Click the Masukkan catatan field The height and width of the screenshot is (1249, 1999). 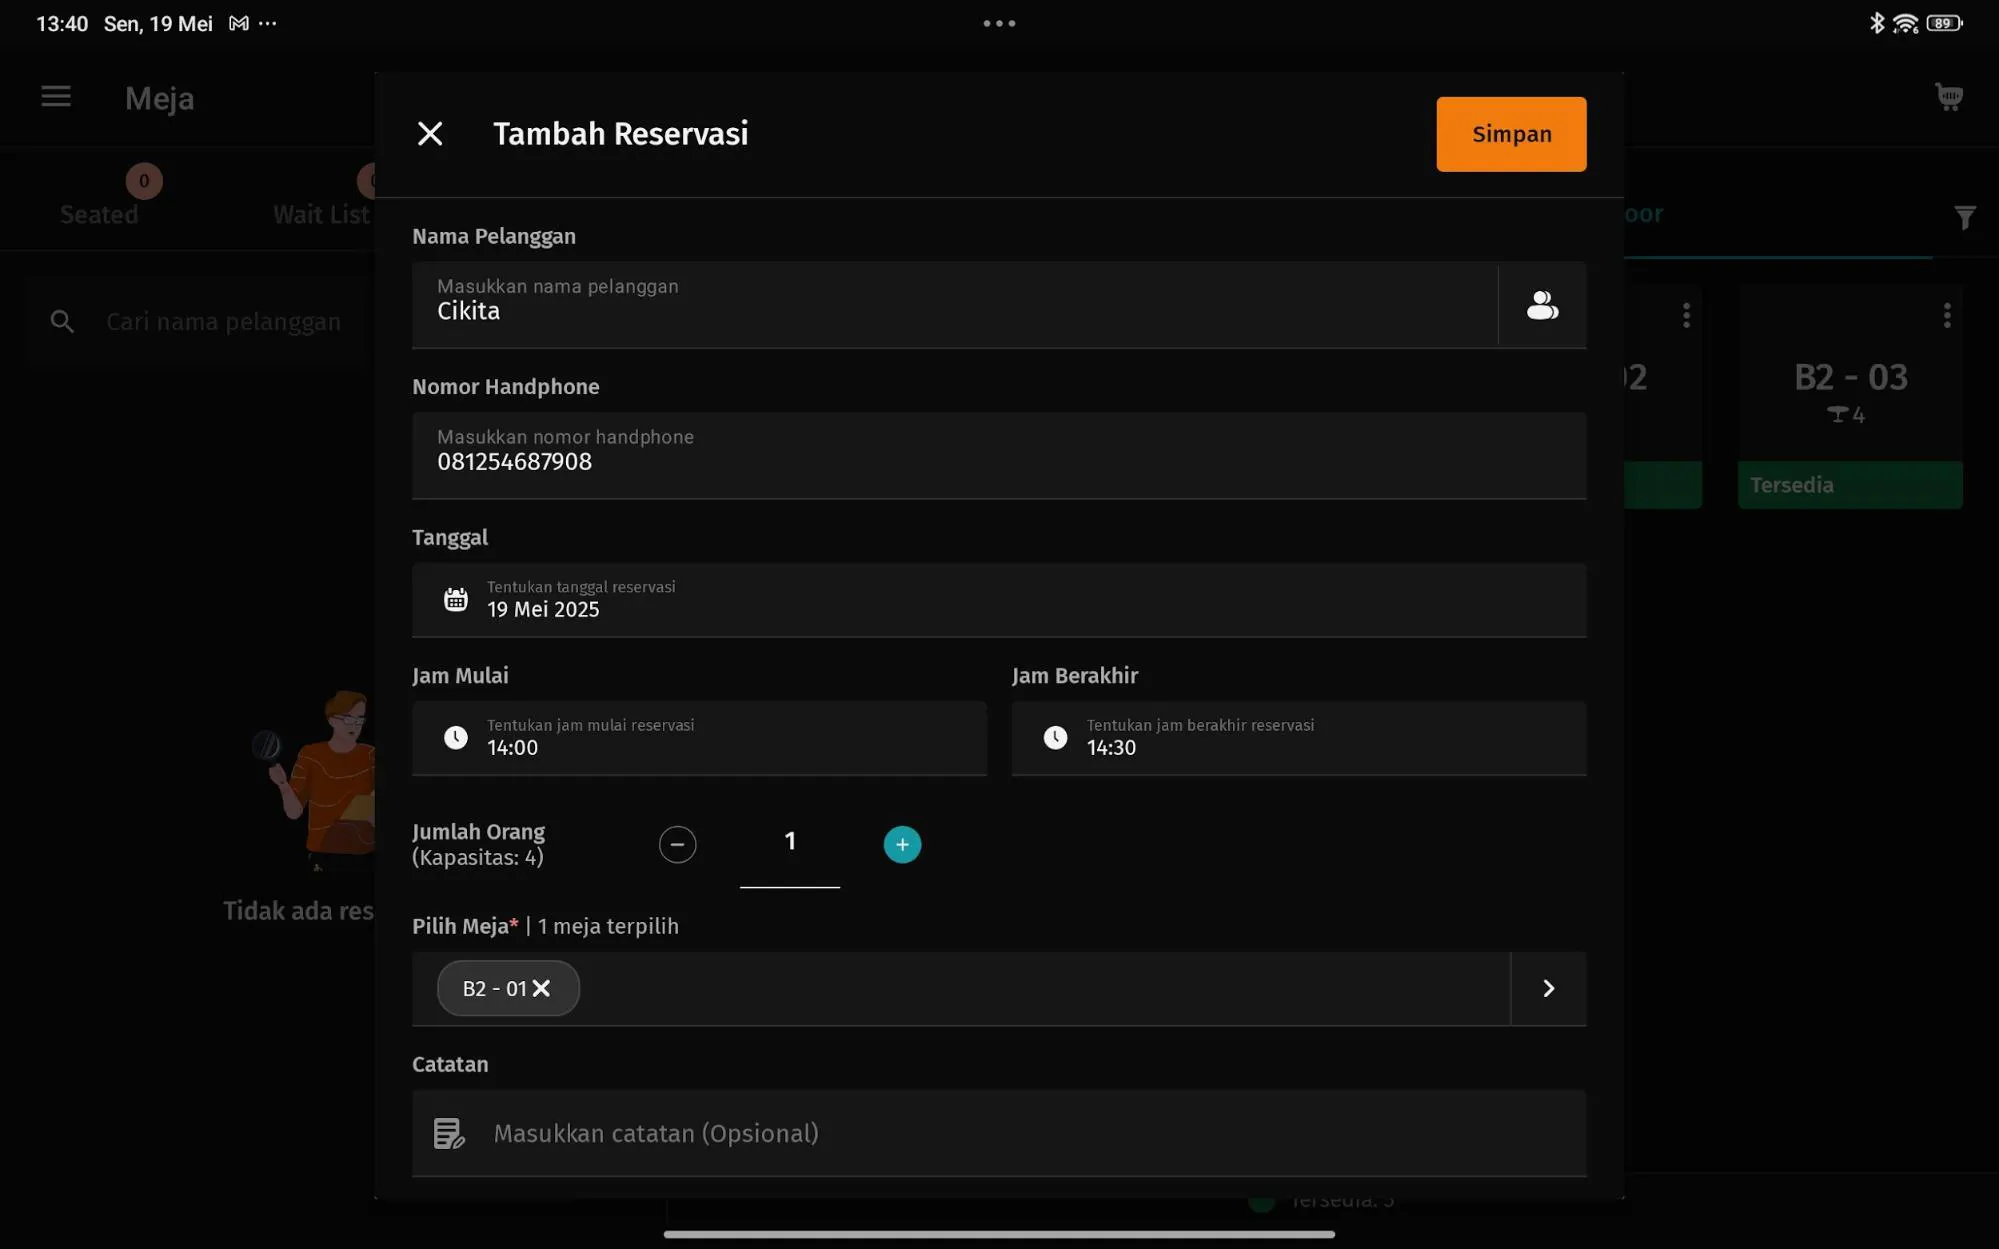999,1133
